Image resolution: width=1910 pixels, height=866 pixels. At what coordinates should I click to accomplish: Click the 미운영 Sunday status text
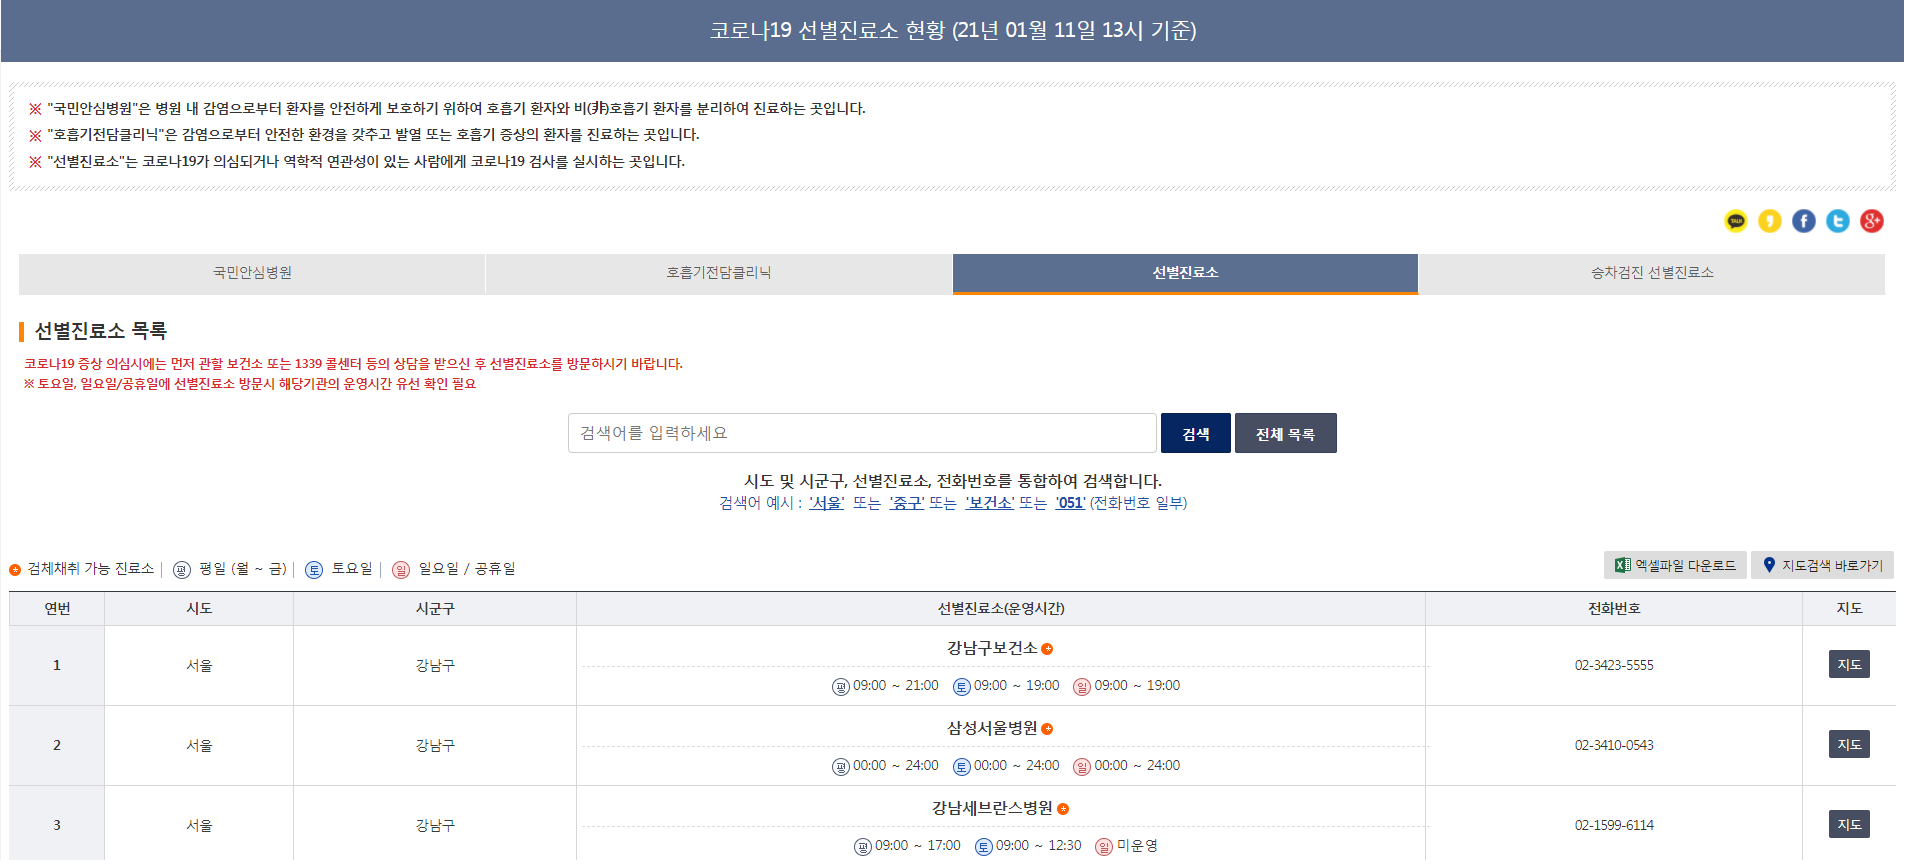[1137, 846]
